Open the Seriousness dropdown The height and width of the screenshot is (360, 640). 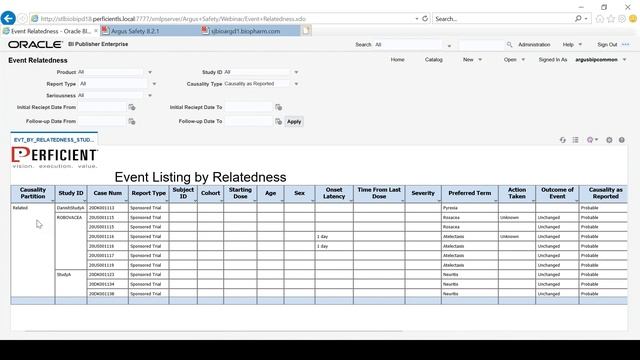[x=150, y=96]
